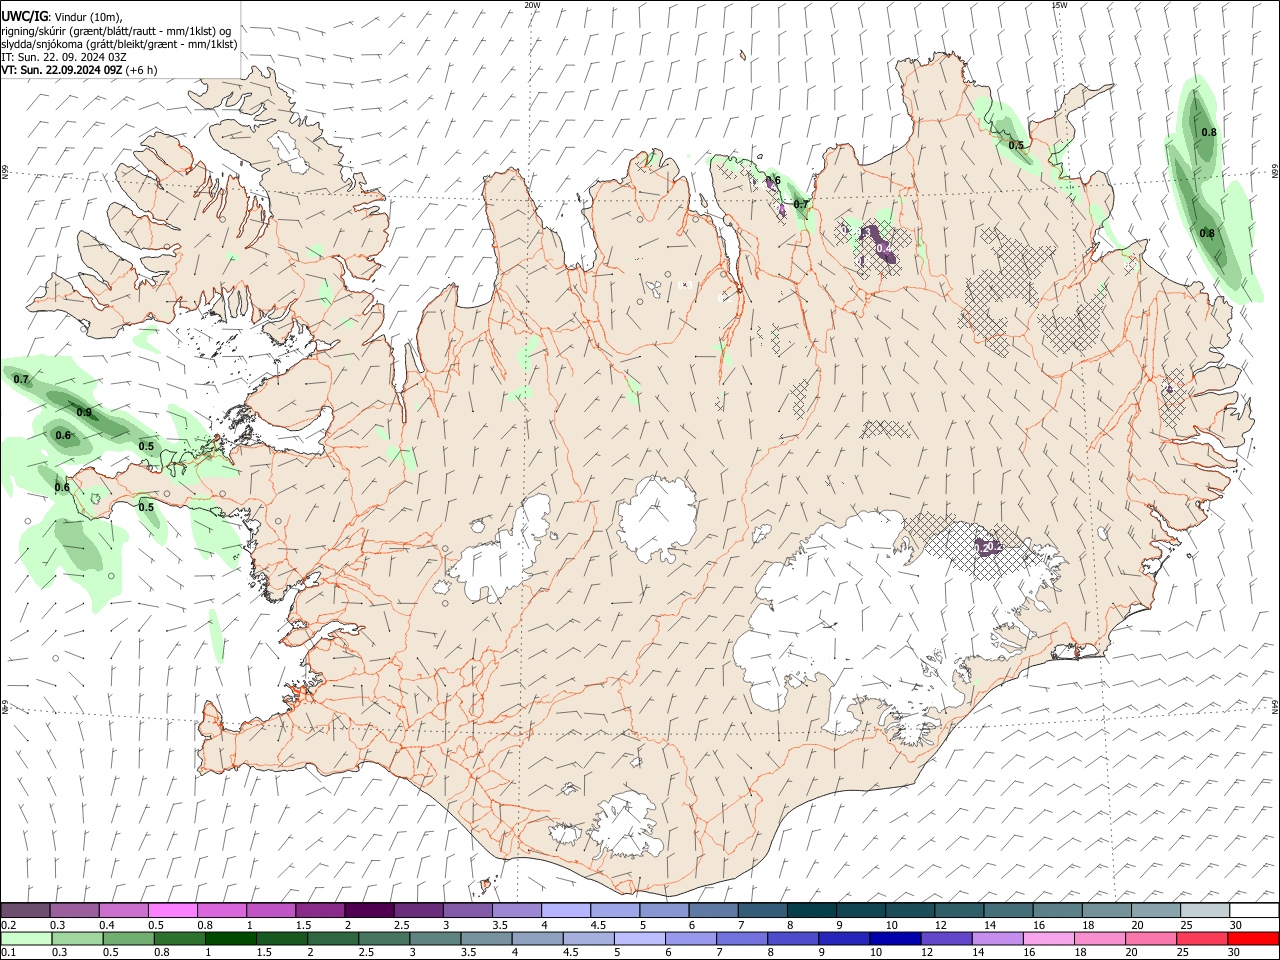
Task: Click the 30 label of the top legend row
Action: pyautogui.click(x=1235, y=925)
